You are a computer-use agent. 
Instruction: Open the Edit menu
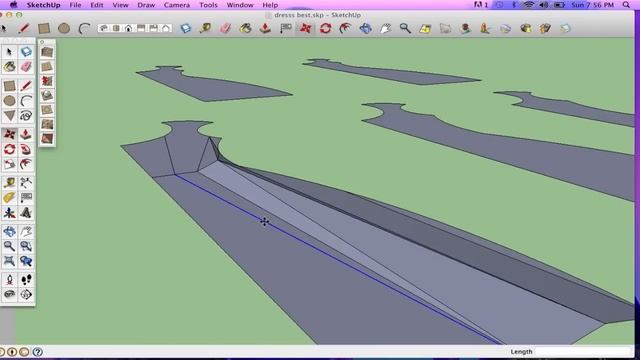click(x=97, y=5)
